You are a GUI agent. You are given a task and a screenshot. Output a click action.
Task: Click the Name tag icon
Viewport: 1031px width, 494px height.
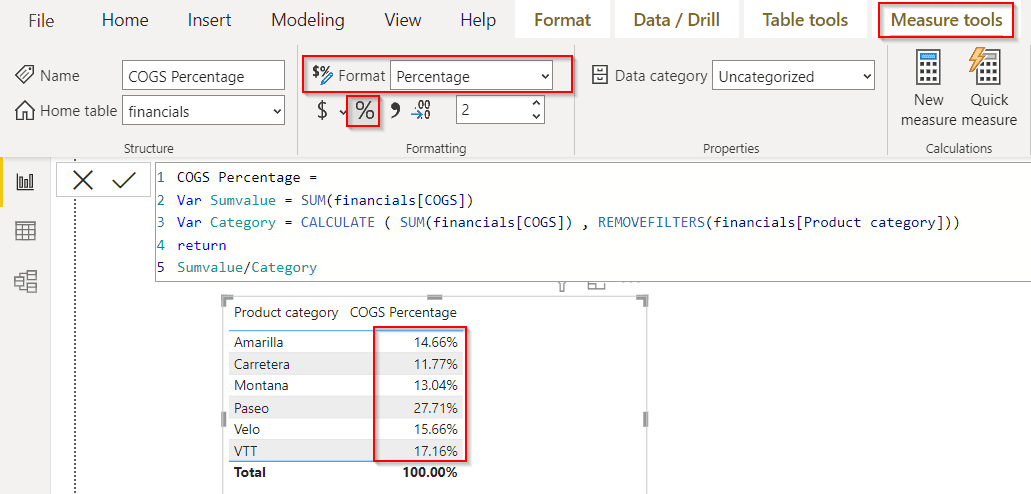(x=24, y=76)
